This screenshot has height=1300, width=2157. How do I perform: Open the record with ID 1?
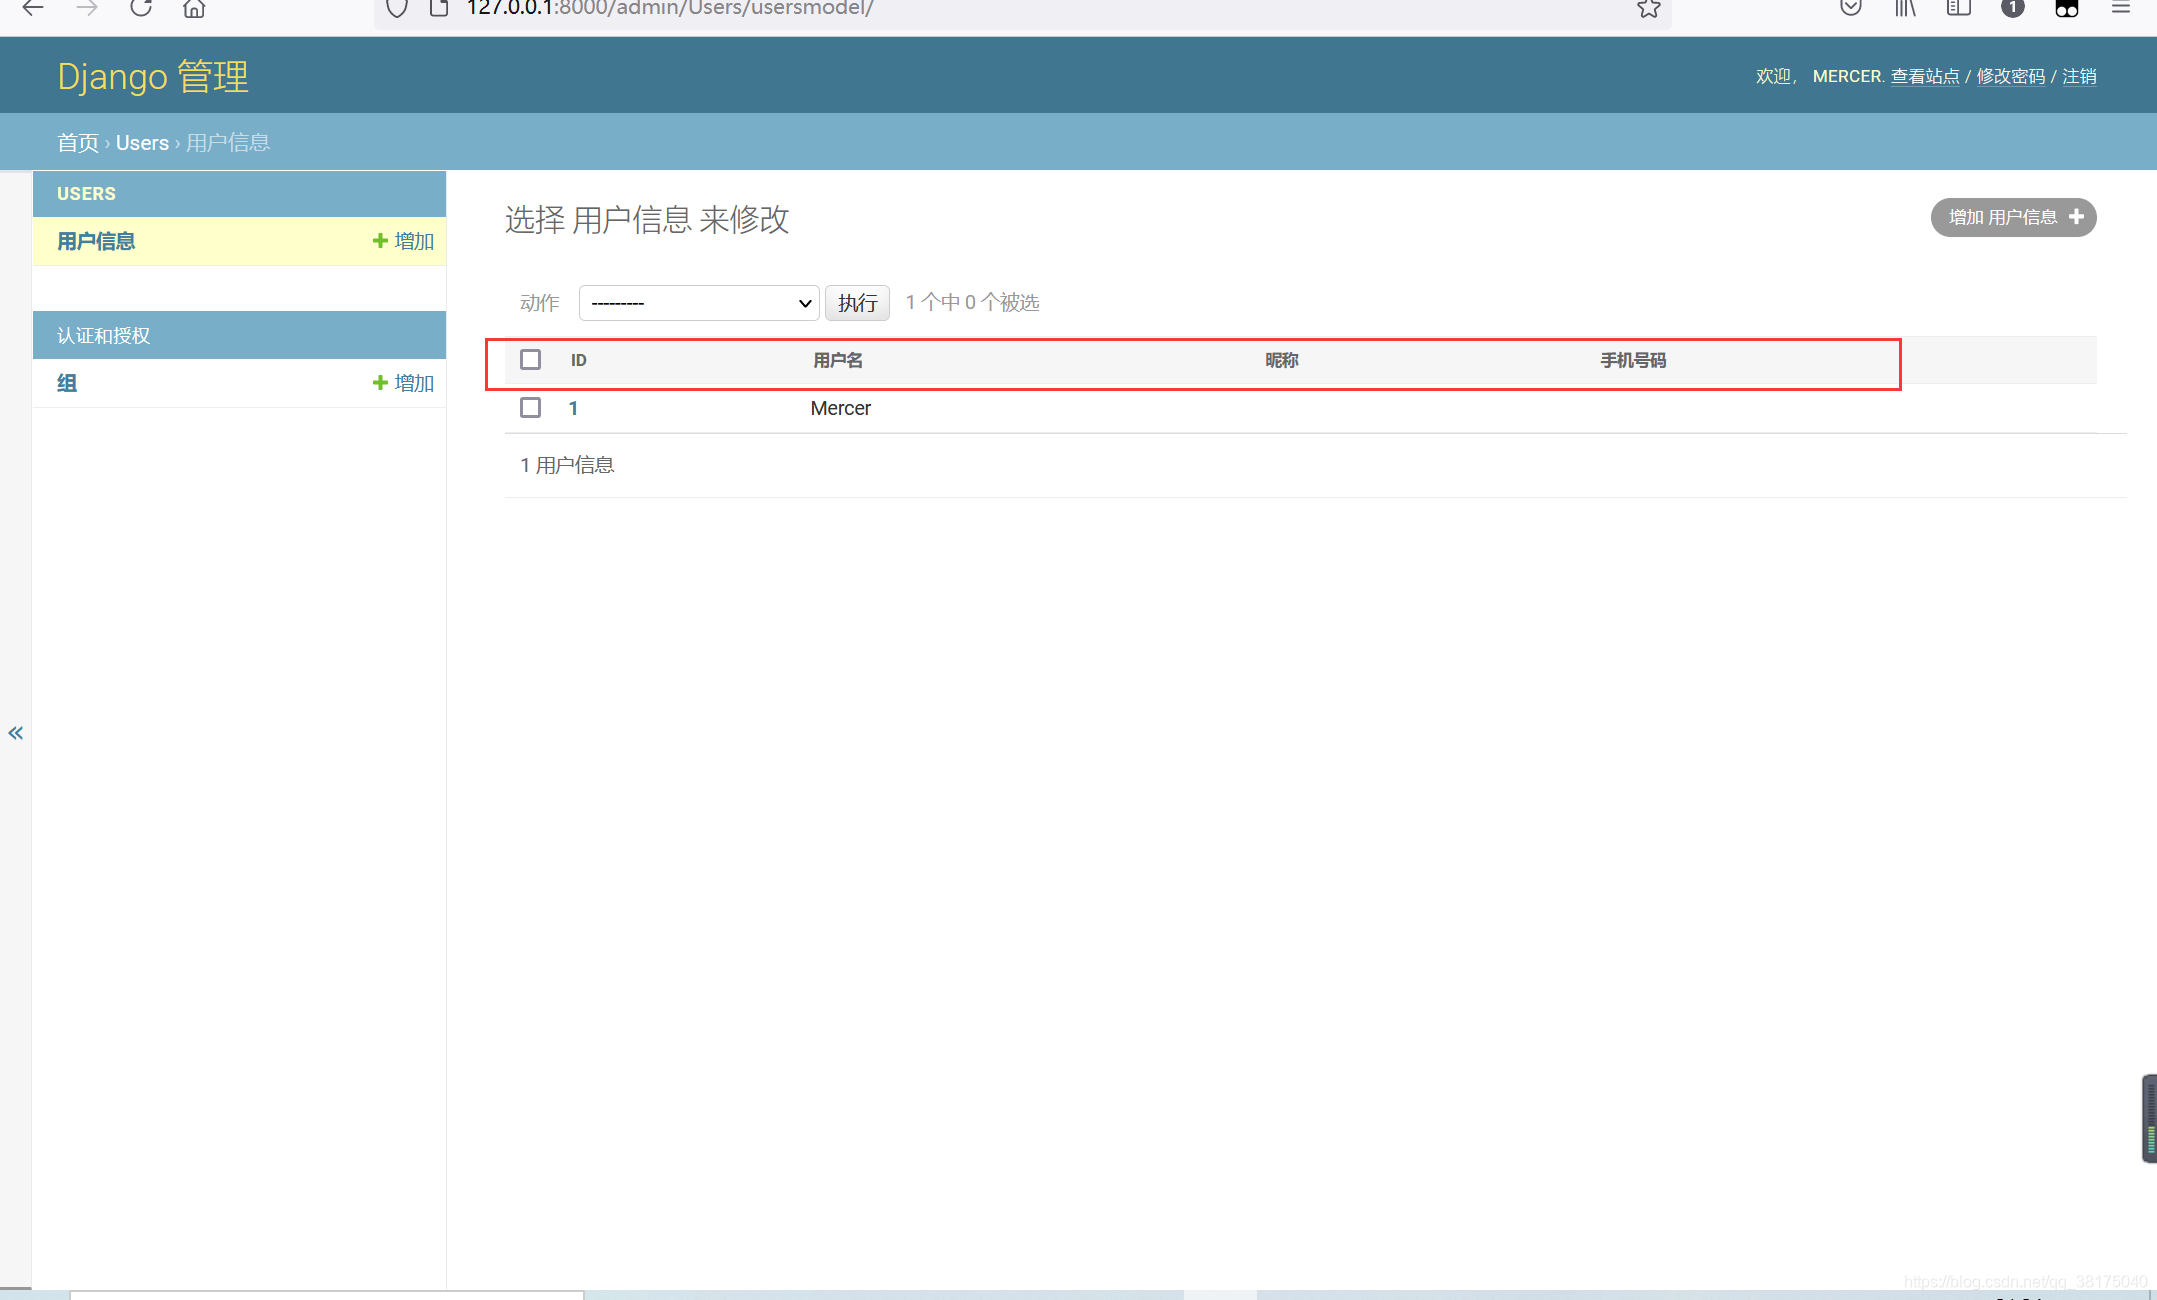point(573,408)
